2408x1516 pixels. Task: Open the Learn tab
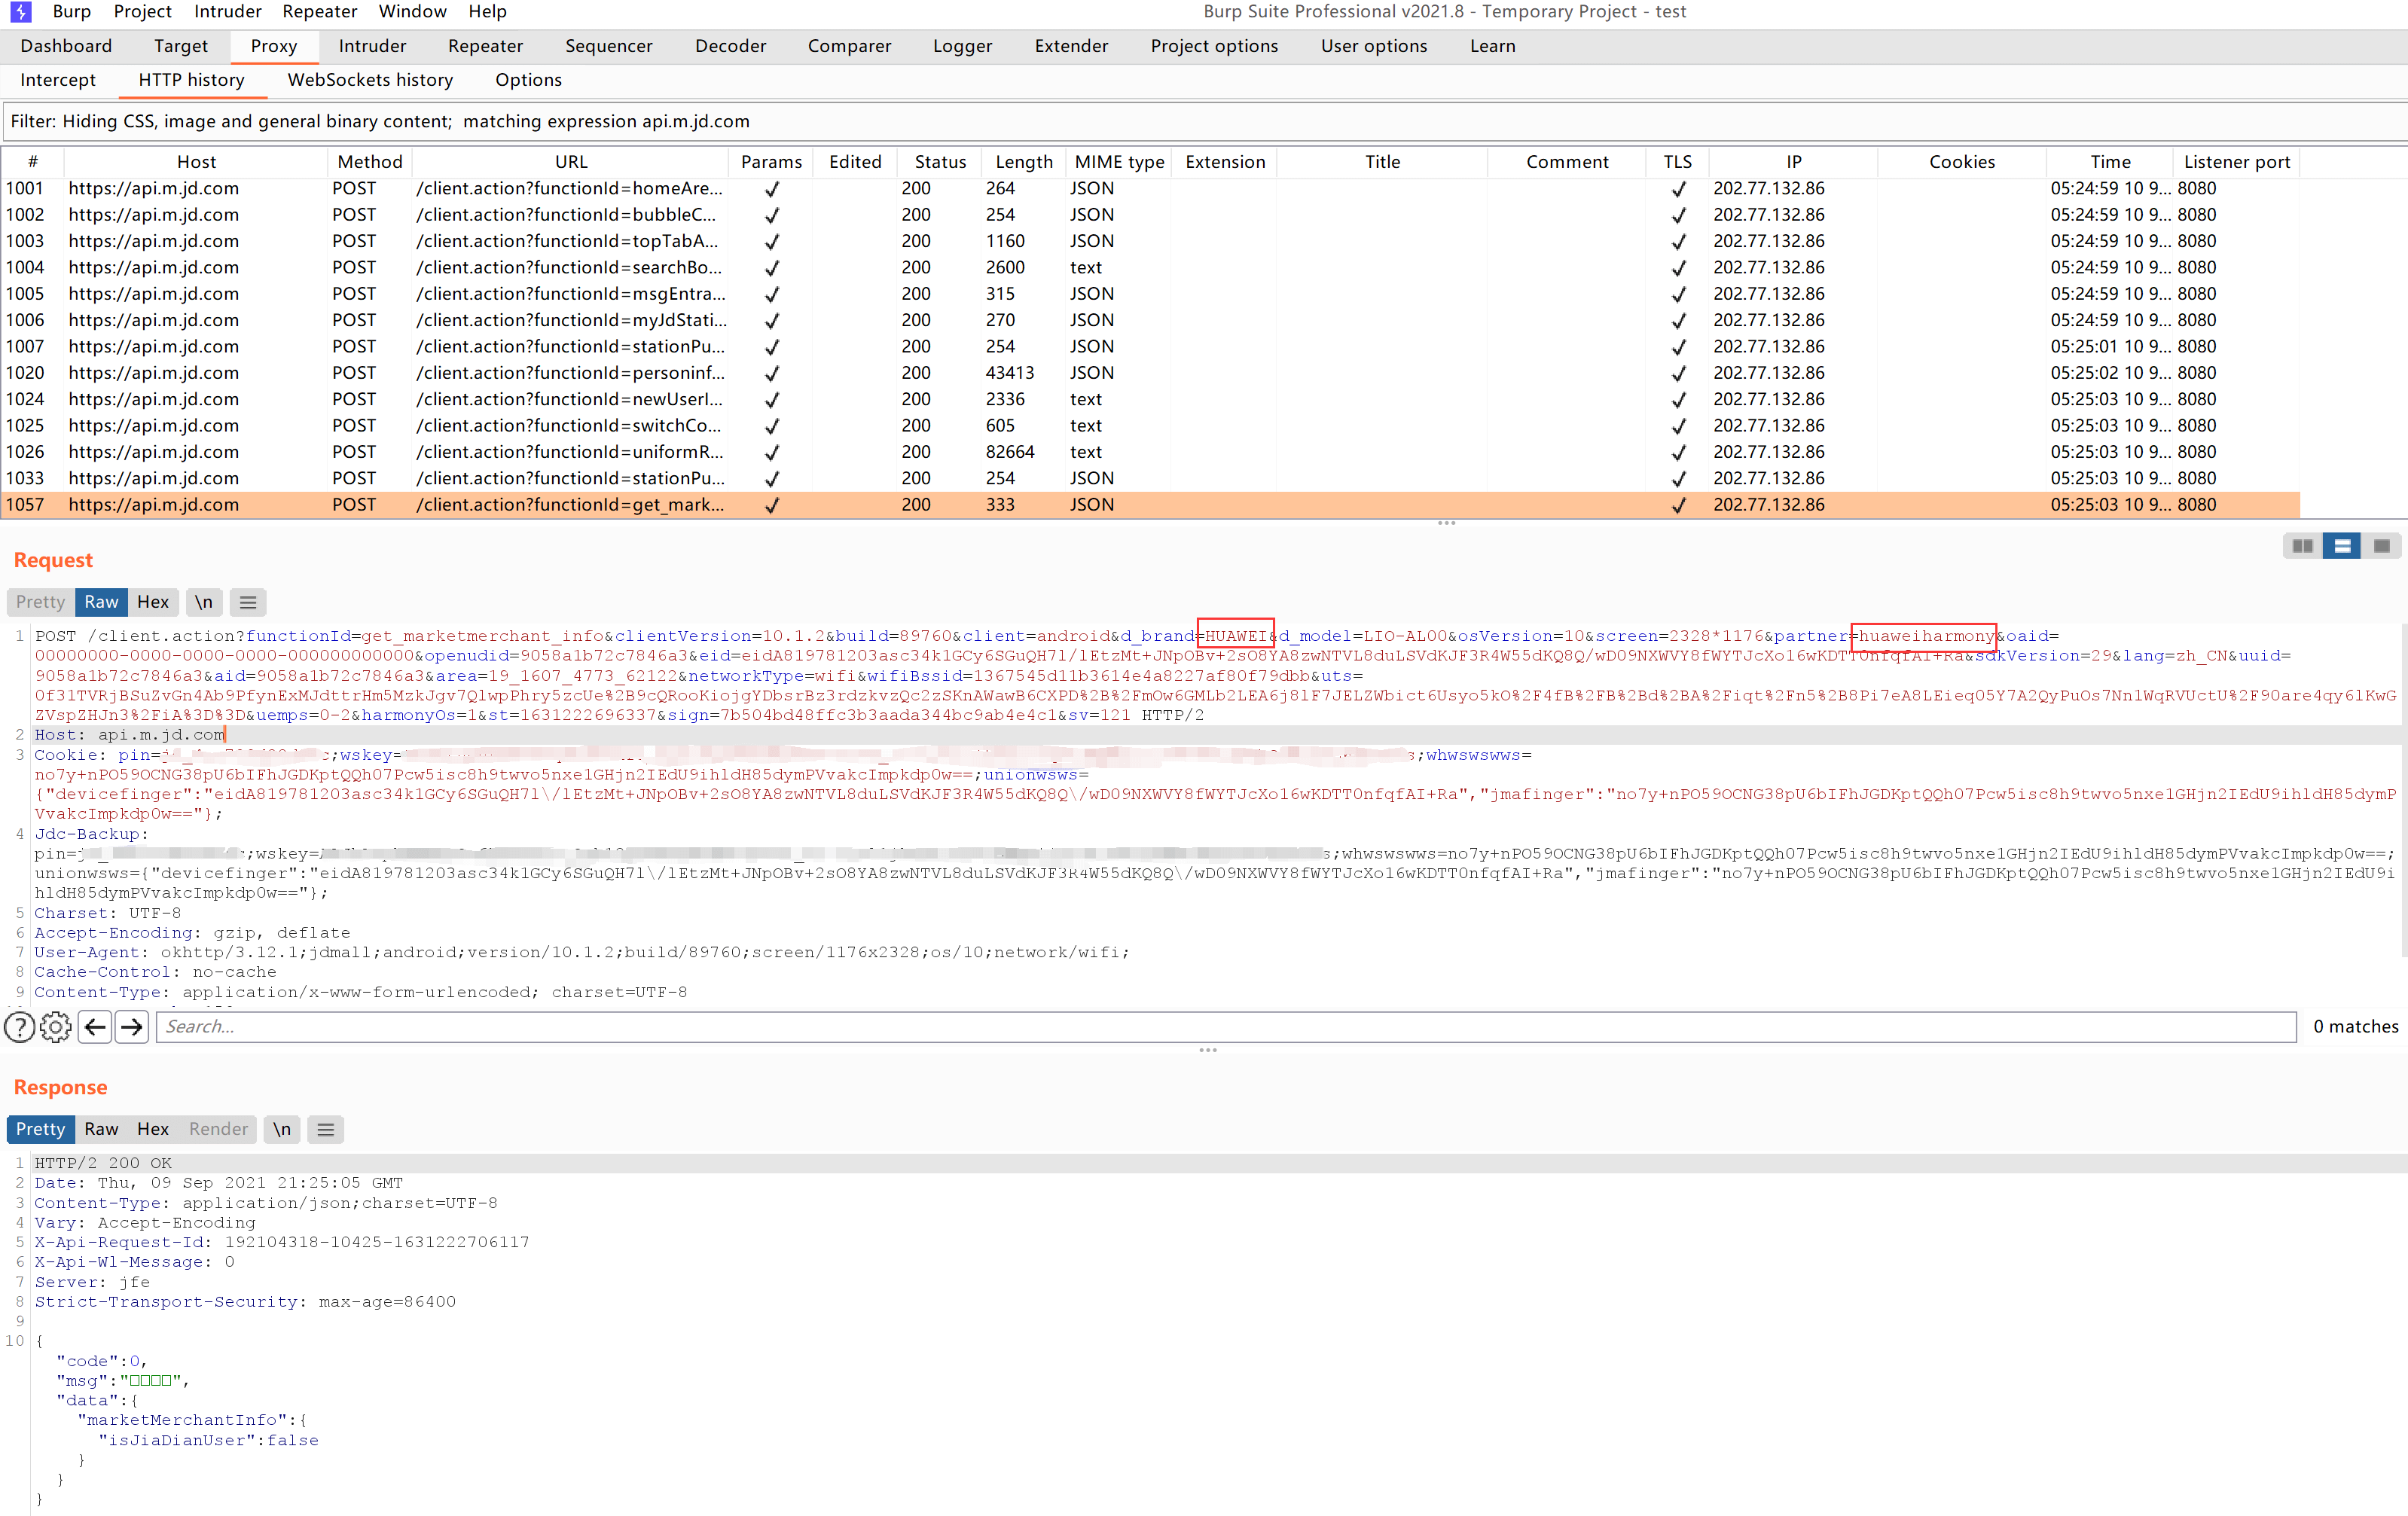coord(1493,46)
